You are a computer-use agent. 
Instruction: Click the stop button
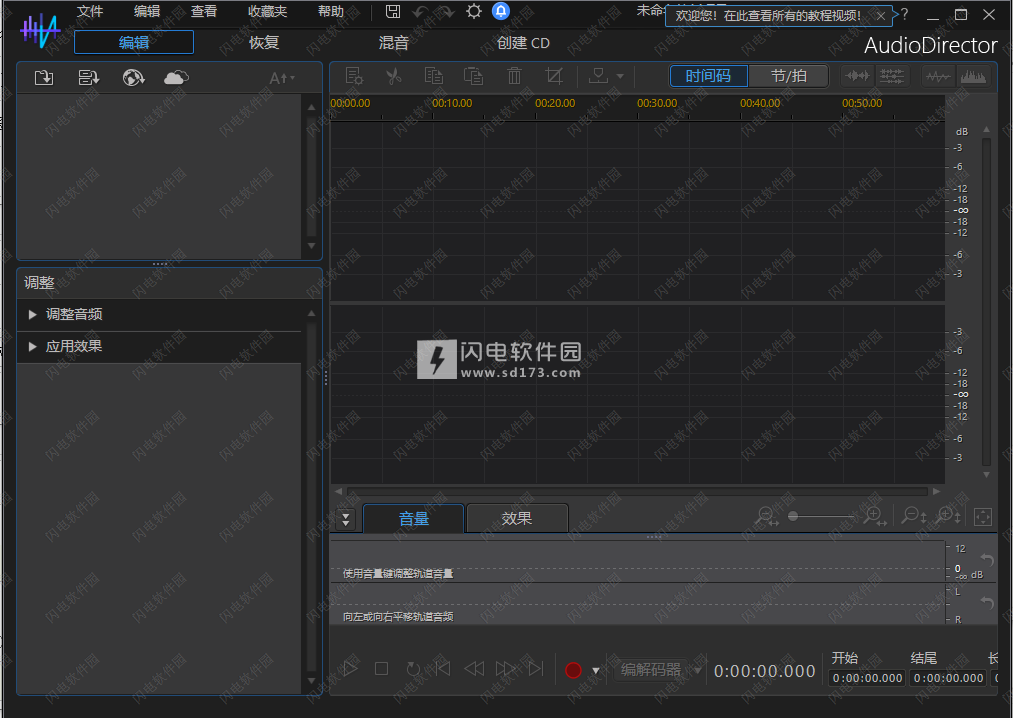(x=381, y=669)
